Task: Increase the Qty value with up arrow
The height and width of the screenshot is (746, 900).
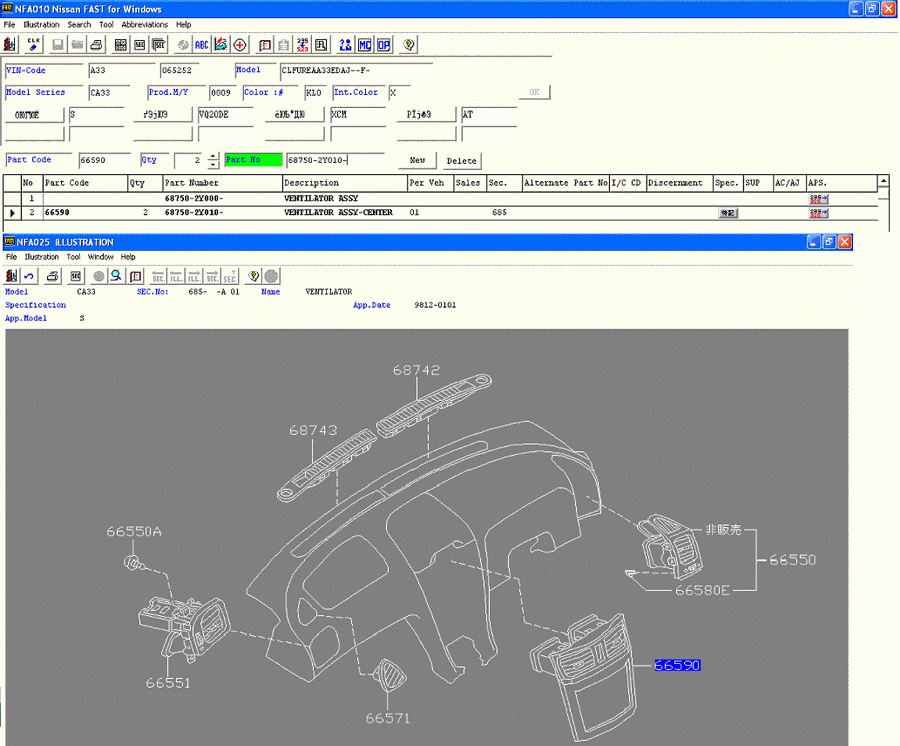Action: [x=213, y=156]
